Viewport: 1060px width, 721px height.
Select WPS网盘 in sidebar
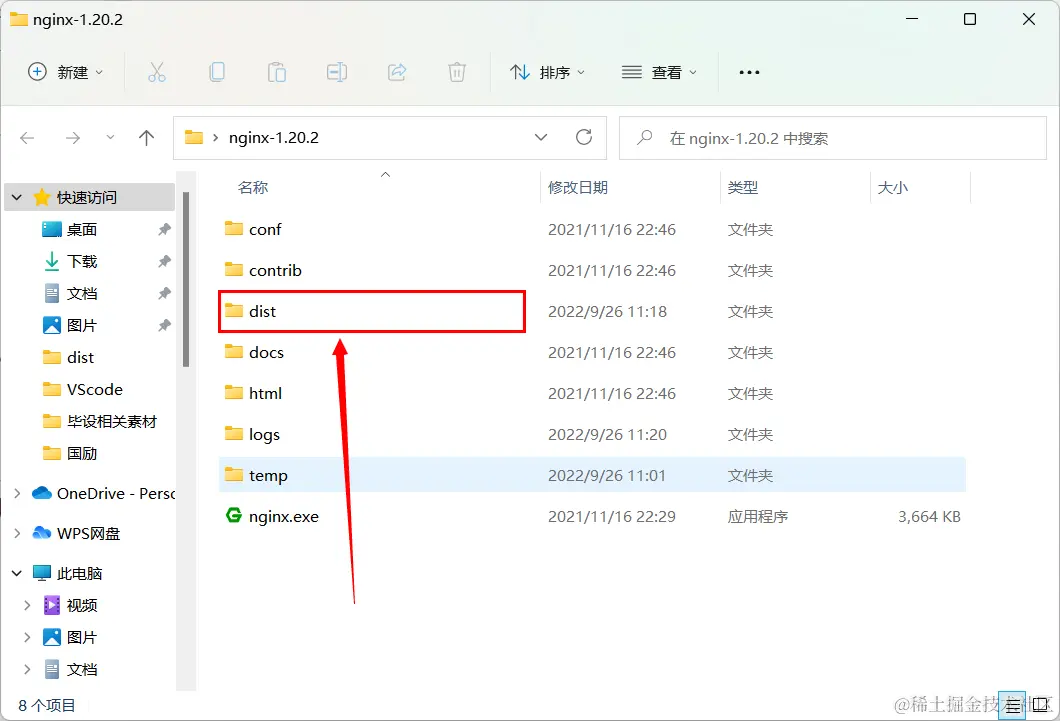click(x=89, y=534)
